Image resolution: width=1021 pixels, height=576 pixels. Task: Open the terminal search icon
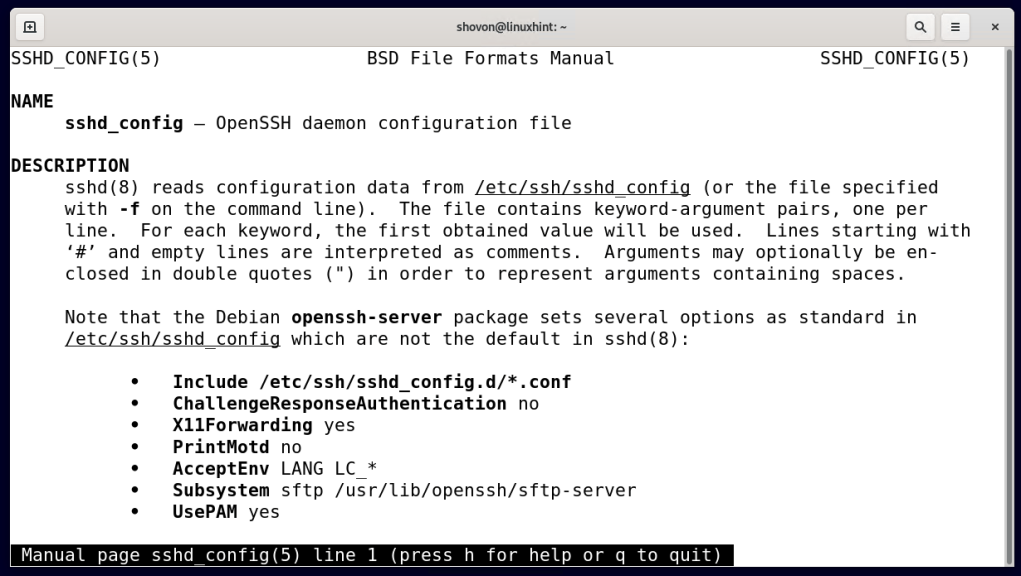920,26
